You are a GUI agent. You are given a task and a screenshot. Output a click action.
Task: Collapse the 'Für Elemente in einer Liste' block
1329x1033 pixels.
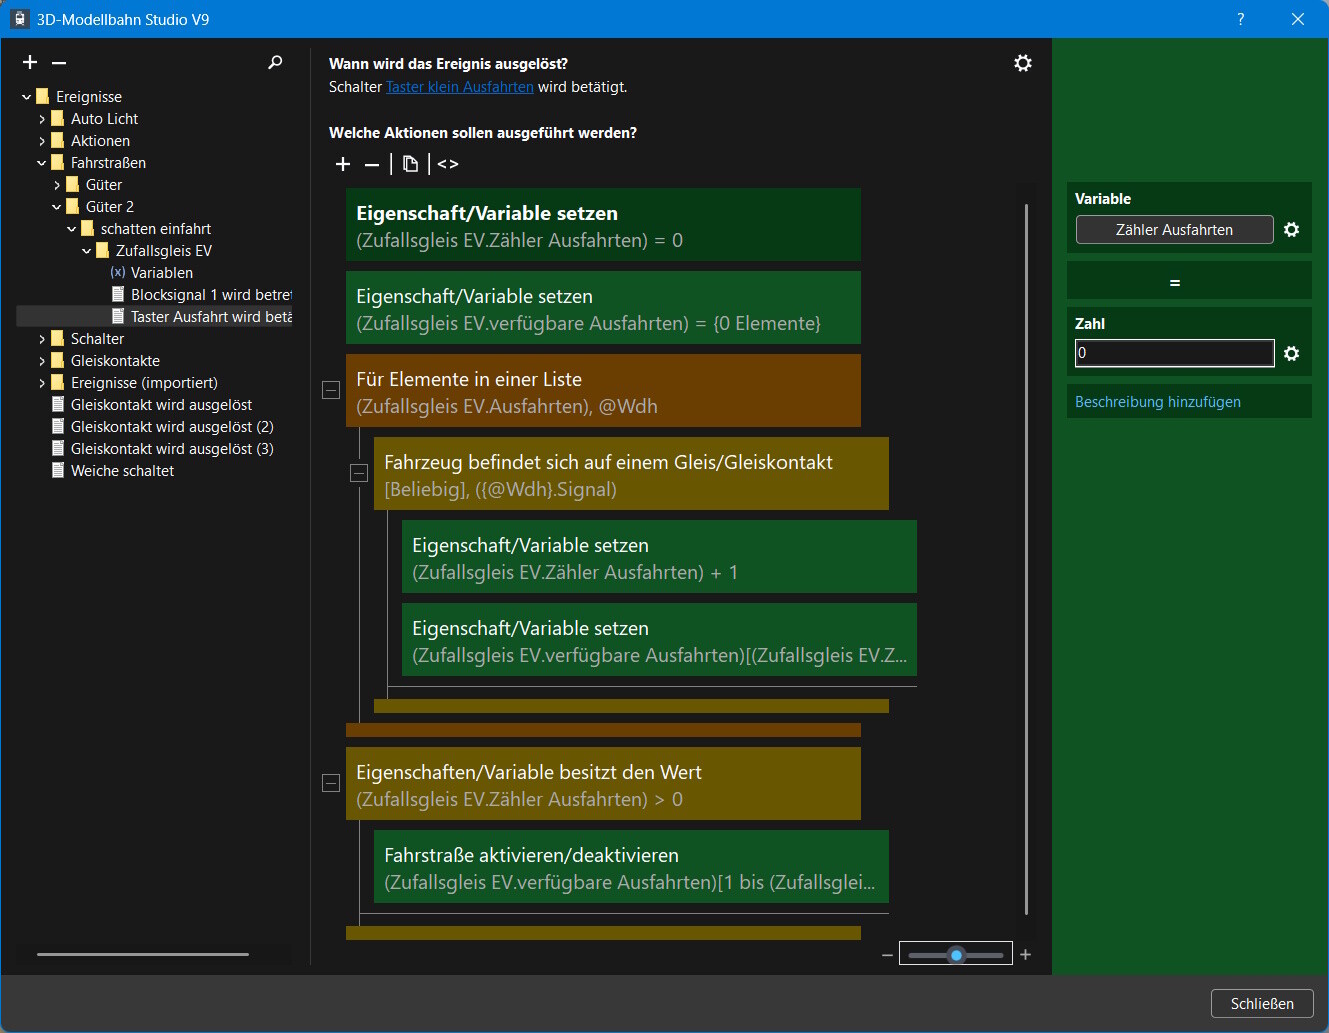[x=331, y=390]
